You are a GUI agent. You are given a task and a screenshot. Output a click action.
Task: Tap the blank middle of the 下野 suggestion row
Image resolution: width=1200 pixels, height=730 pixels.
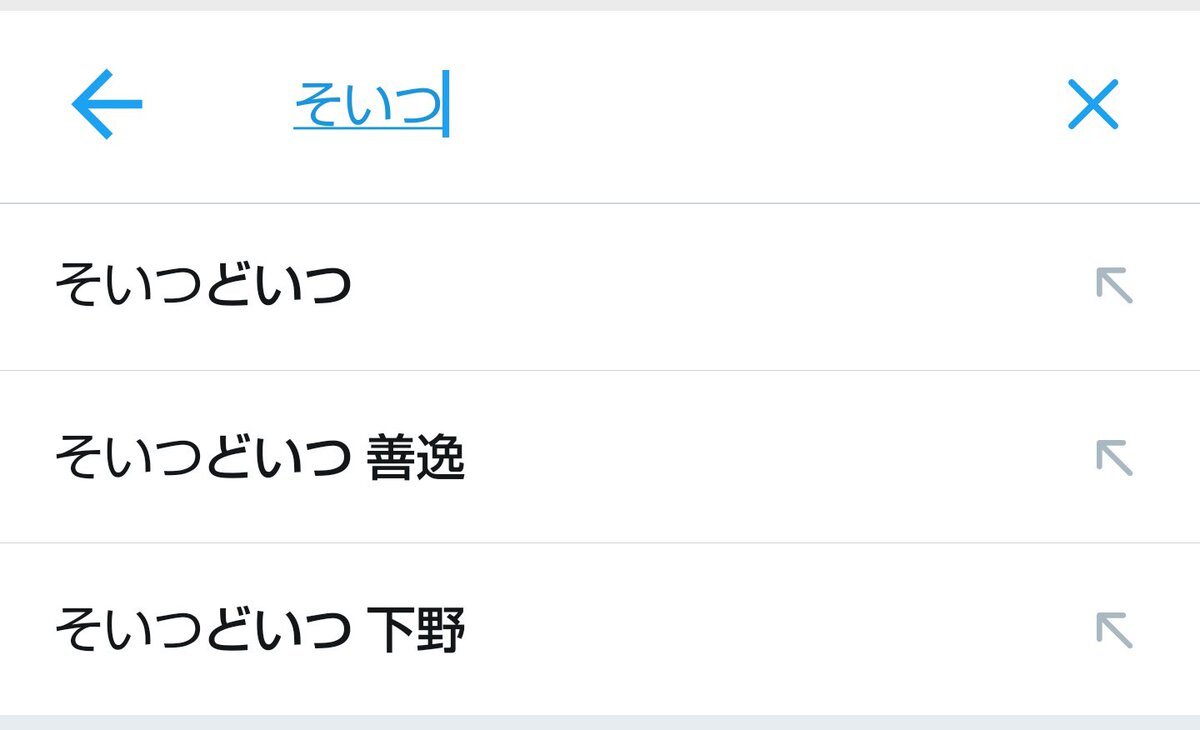click(x=750, y=631)
